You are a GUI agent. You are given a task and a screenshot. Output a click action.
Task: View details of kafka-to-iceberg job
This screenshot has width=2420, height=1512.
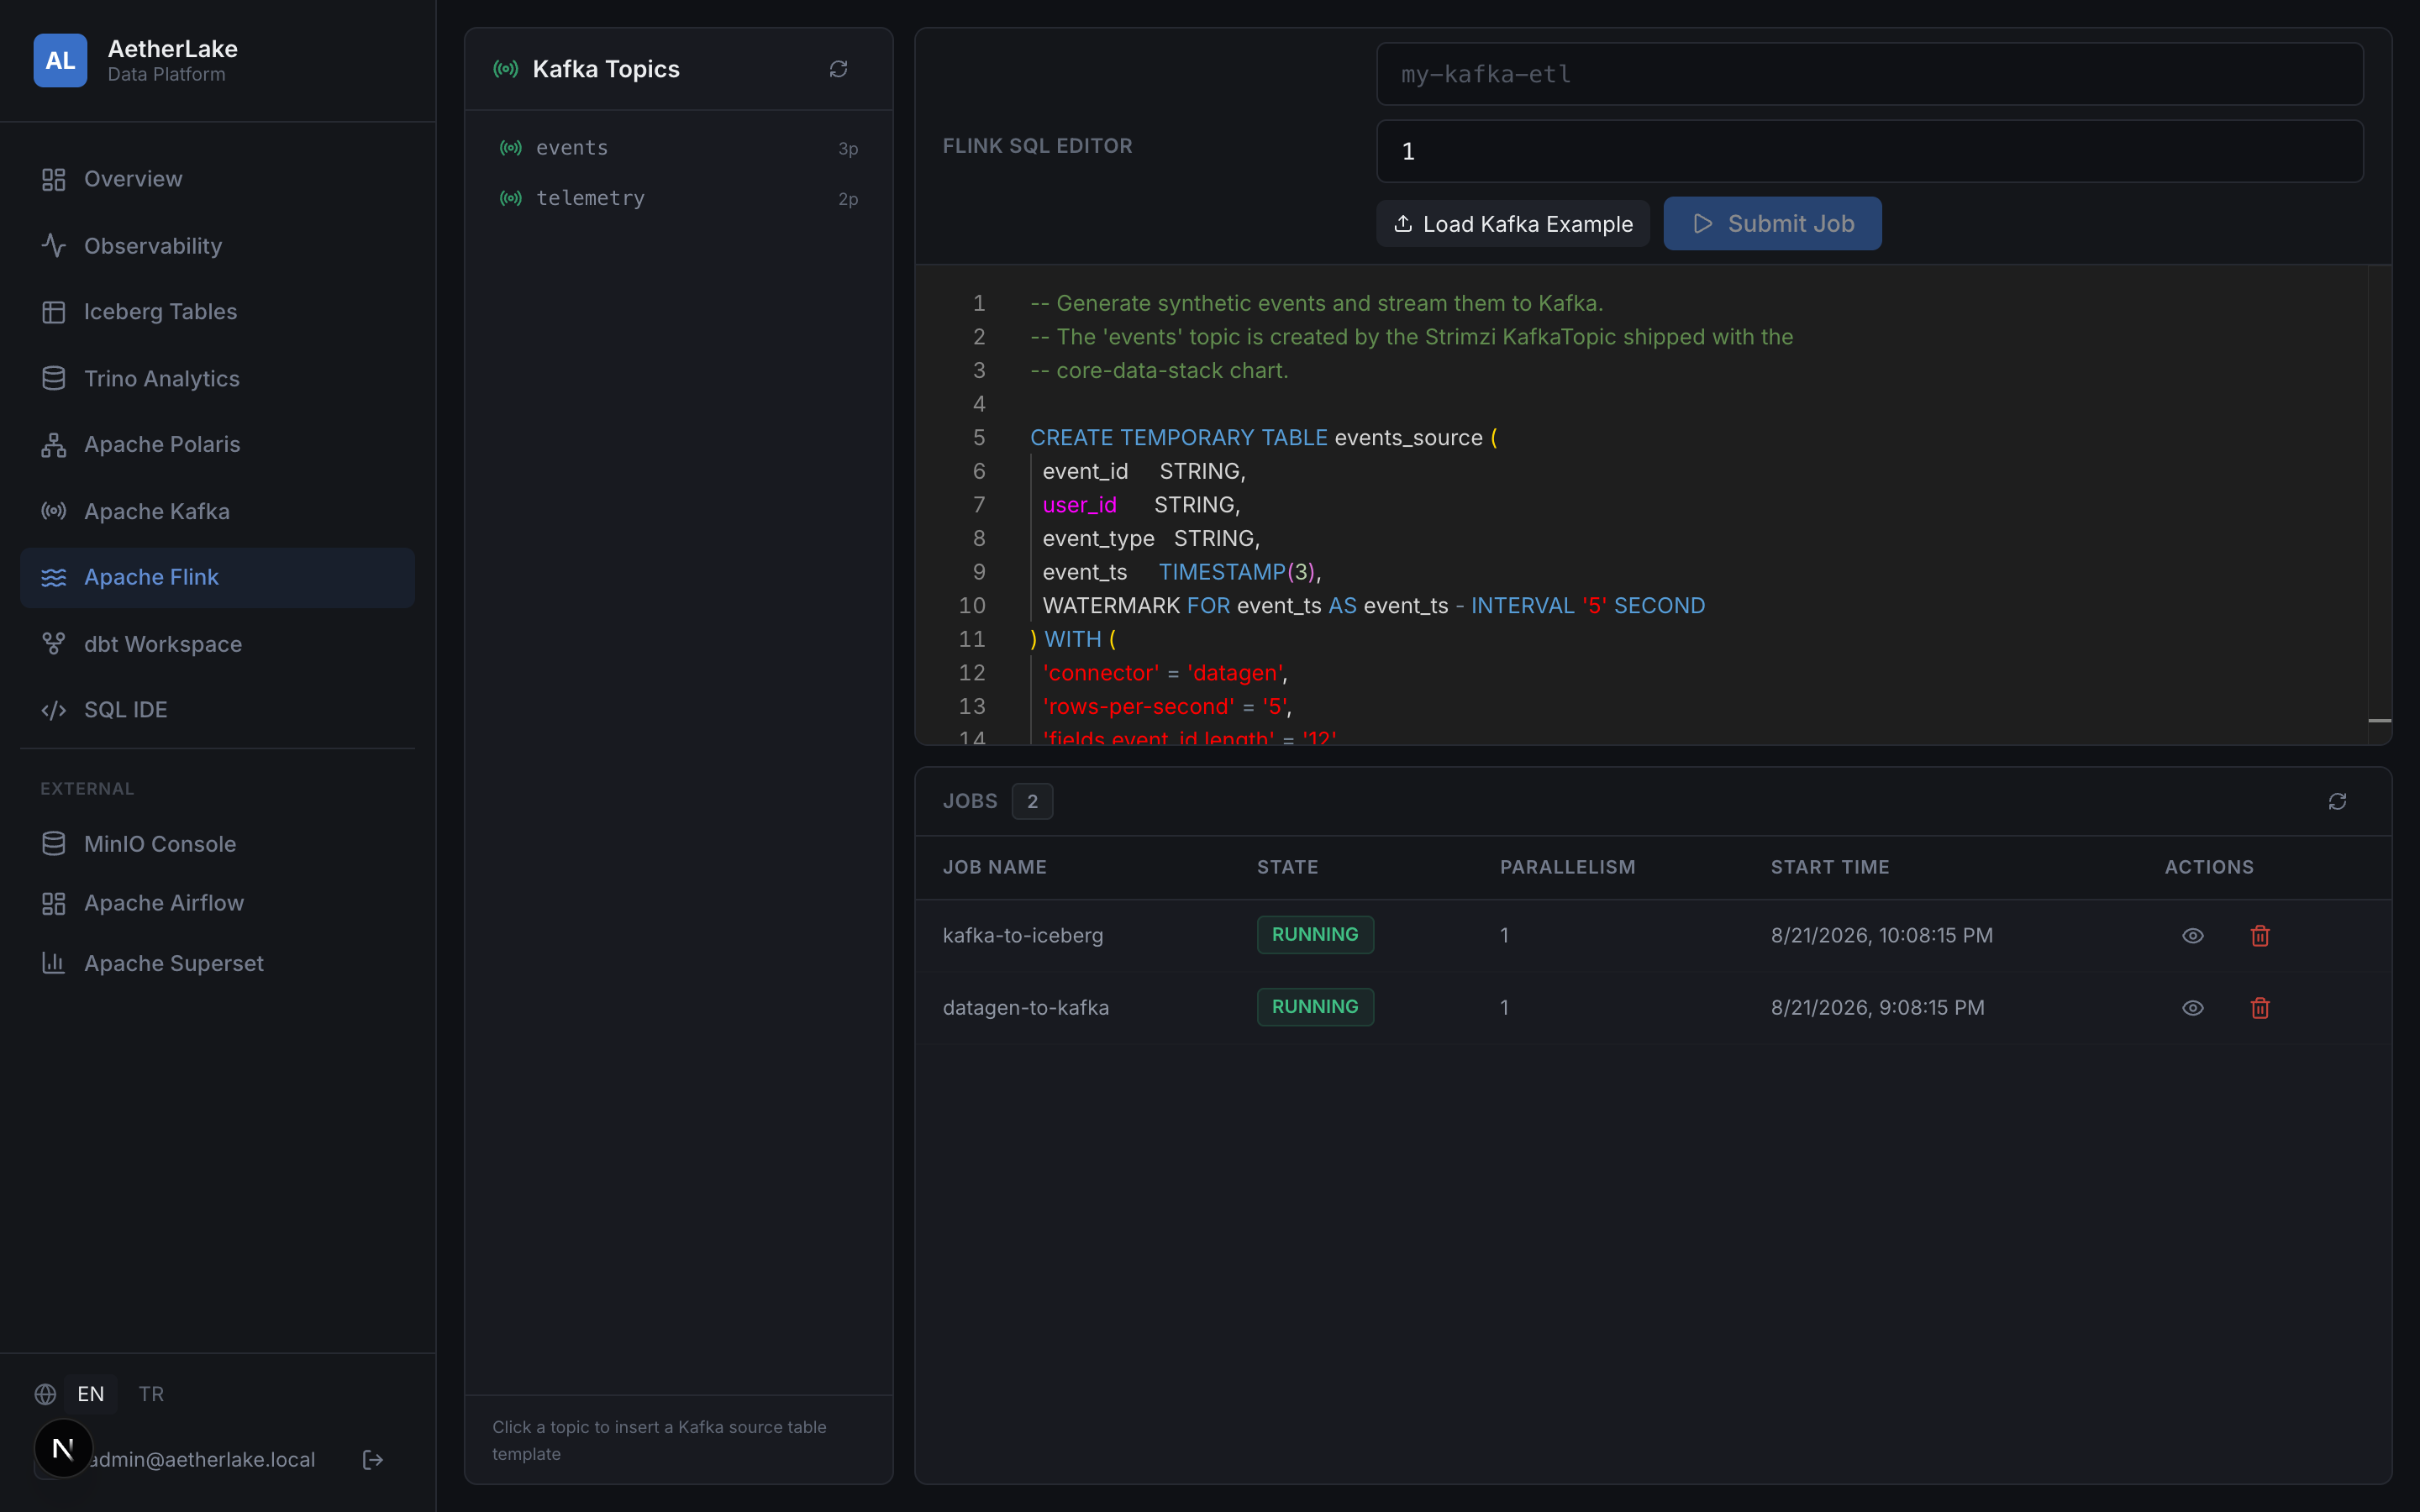[2192, 936]
